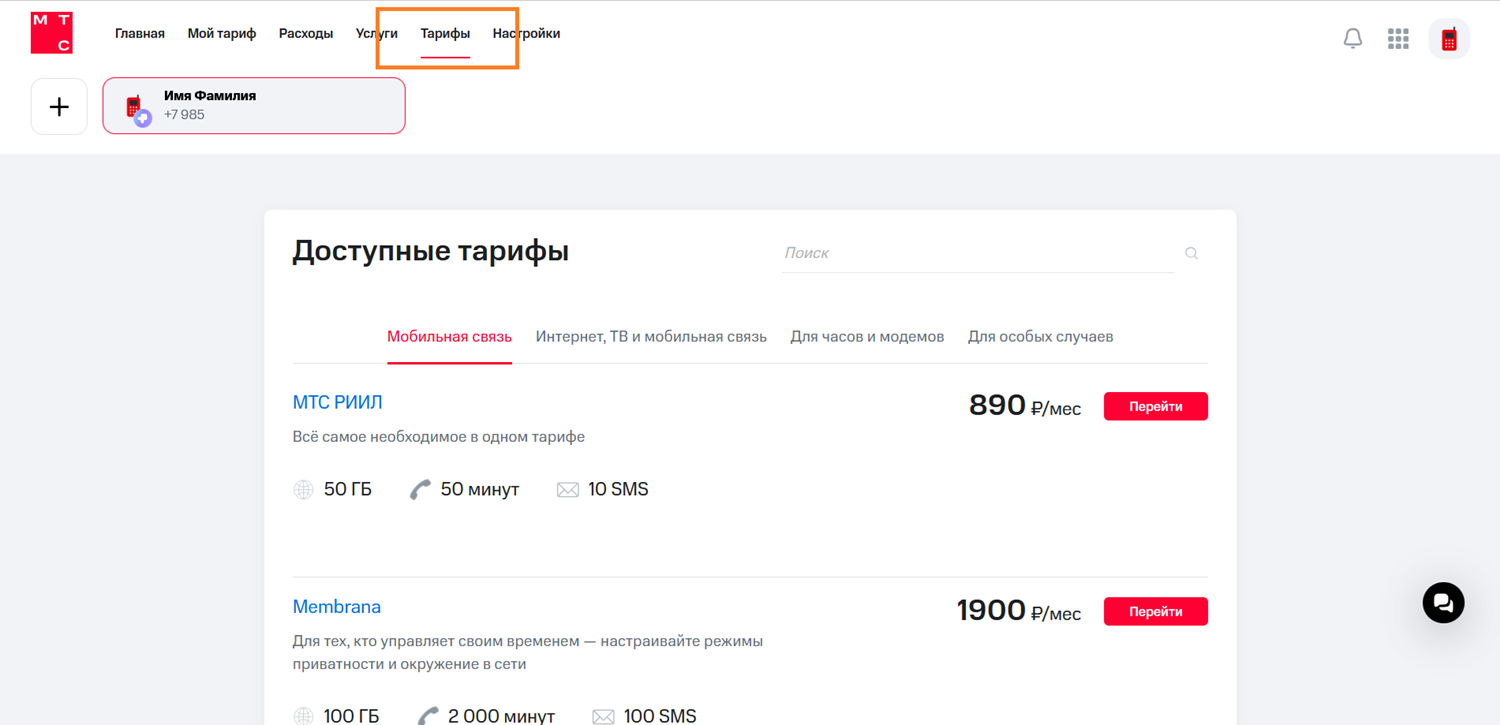This screenshot has height=725, width=1500.
Task: Open the apps grid menu icon
Action: click(1398, 38)
